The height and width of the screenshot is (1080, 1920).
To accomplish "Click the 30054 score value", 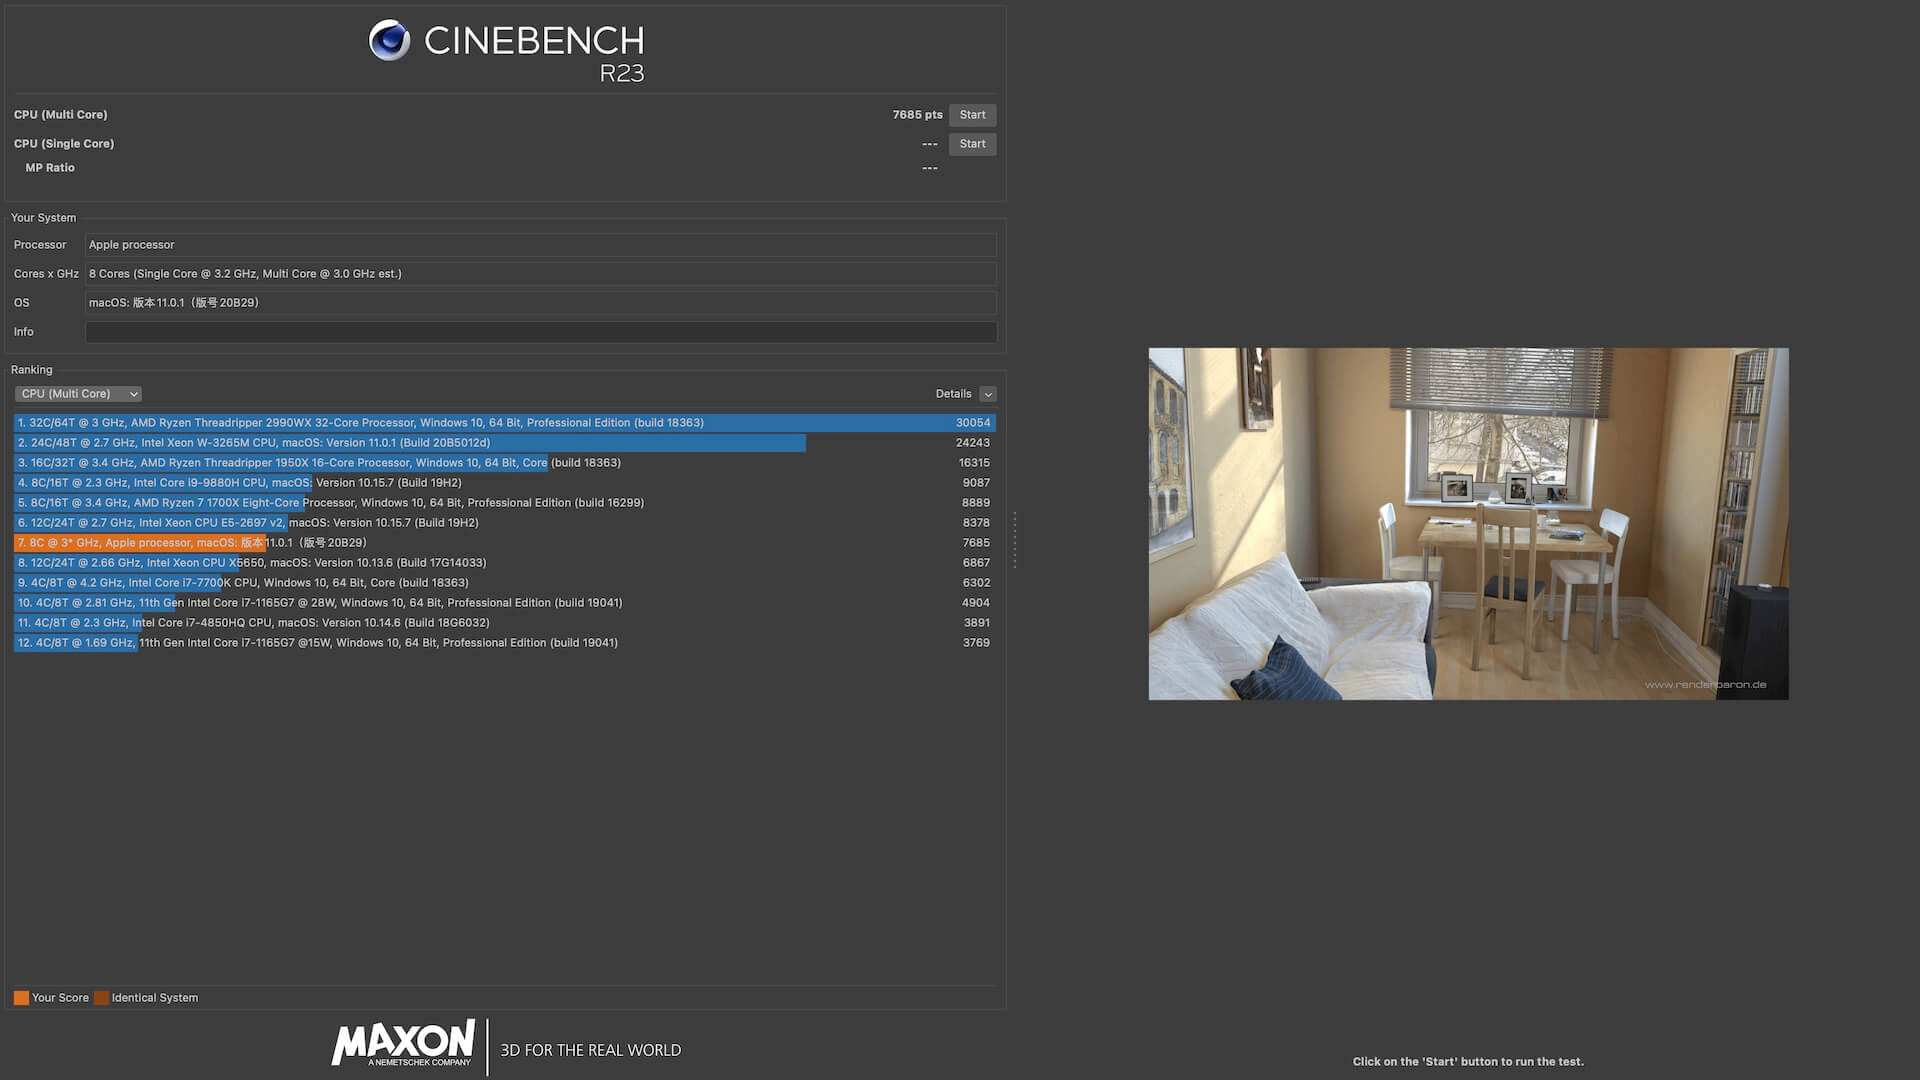I will 972,423.
